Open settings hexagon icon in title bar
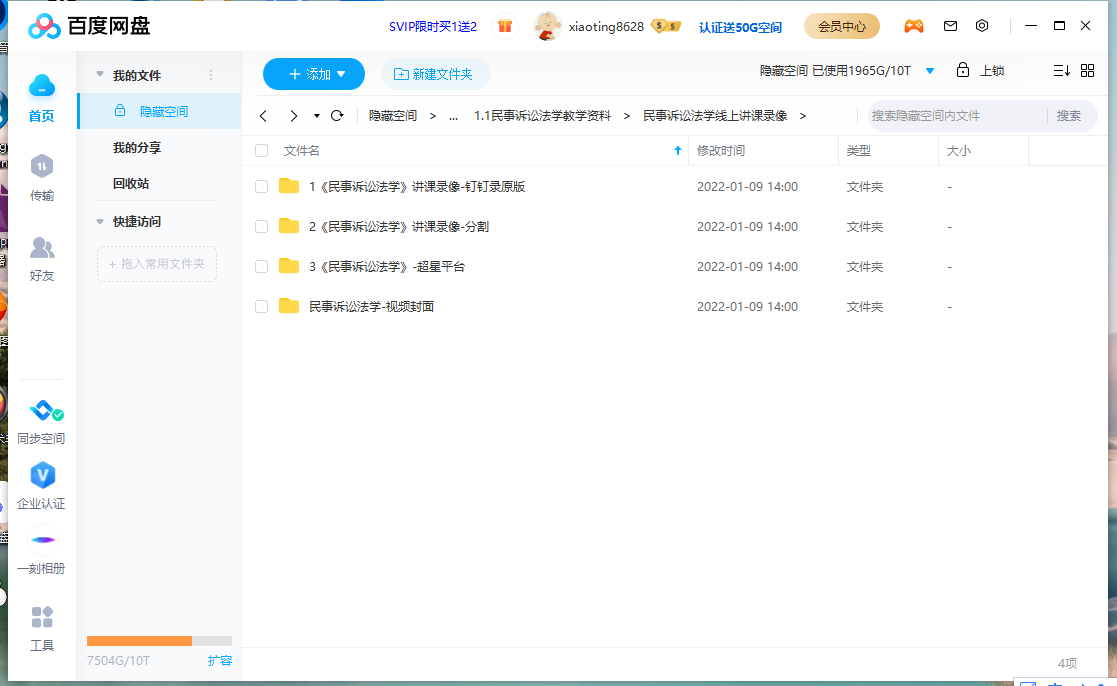The height and width of the screenshot is (686, 1117). [x=982, y=26]
